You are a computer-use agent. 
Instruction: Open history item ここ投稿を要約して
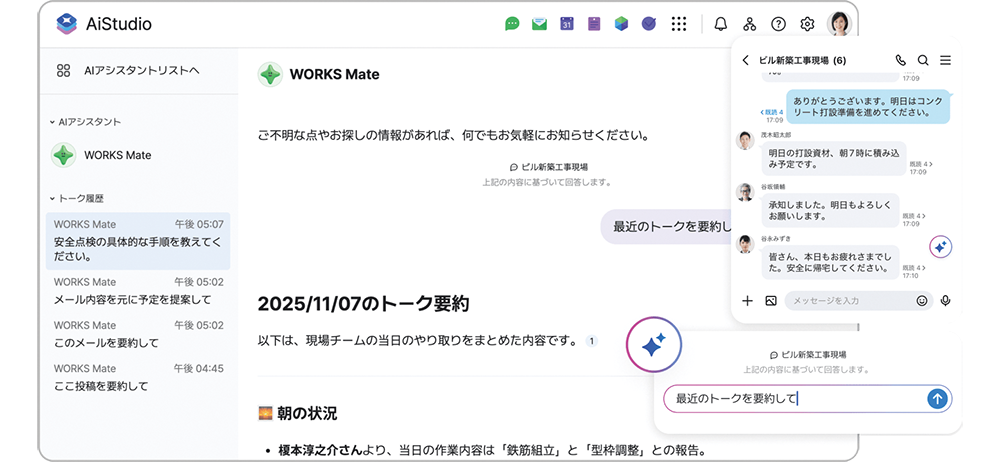coord(138,377)
